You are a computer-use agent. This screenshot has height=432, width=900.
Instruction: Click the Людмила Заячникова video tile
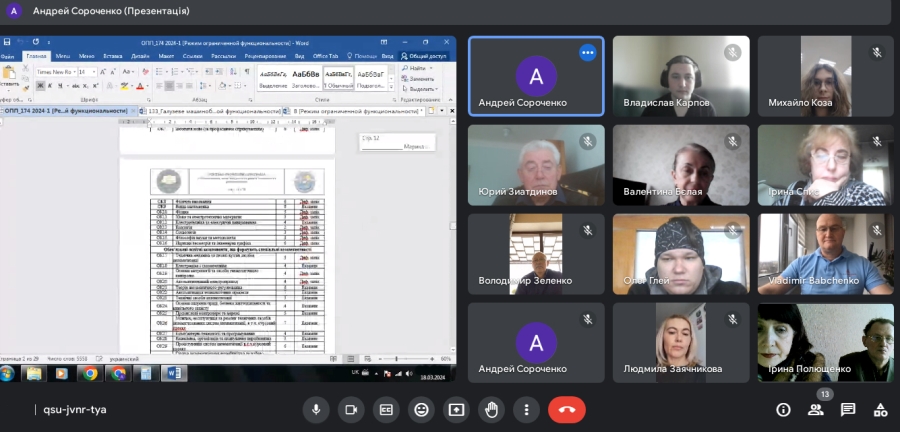680,342
